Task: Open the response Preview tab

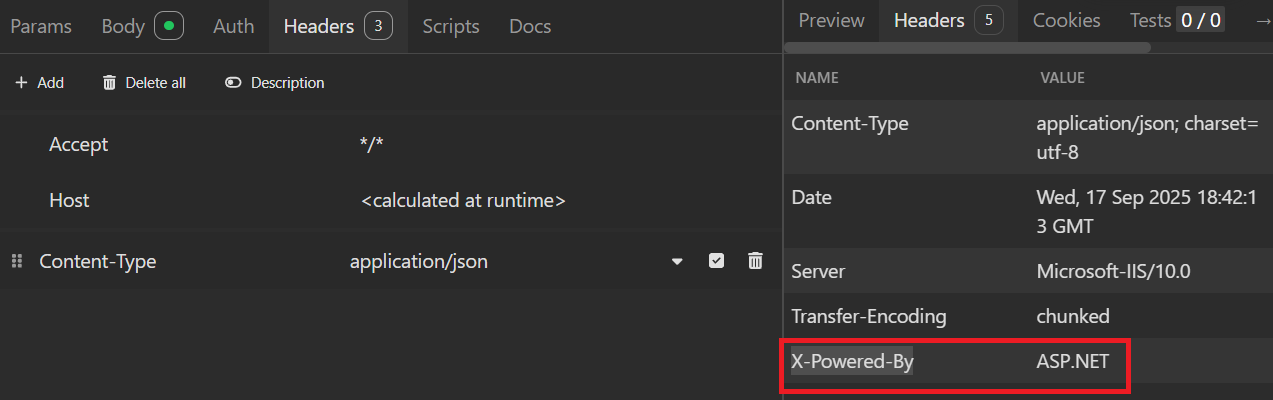Action: pyautogui.click(x=831, y=20)
